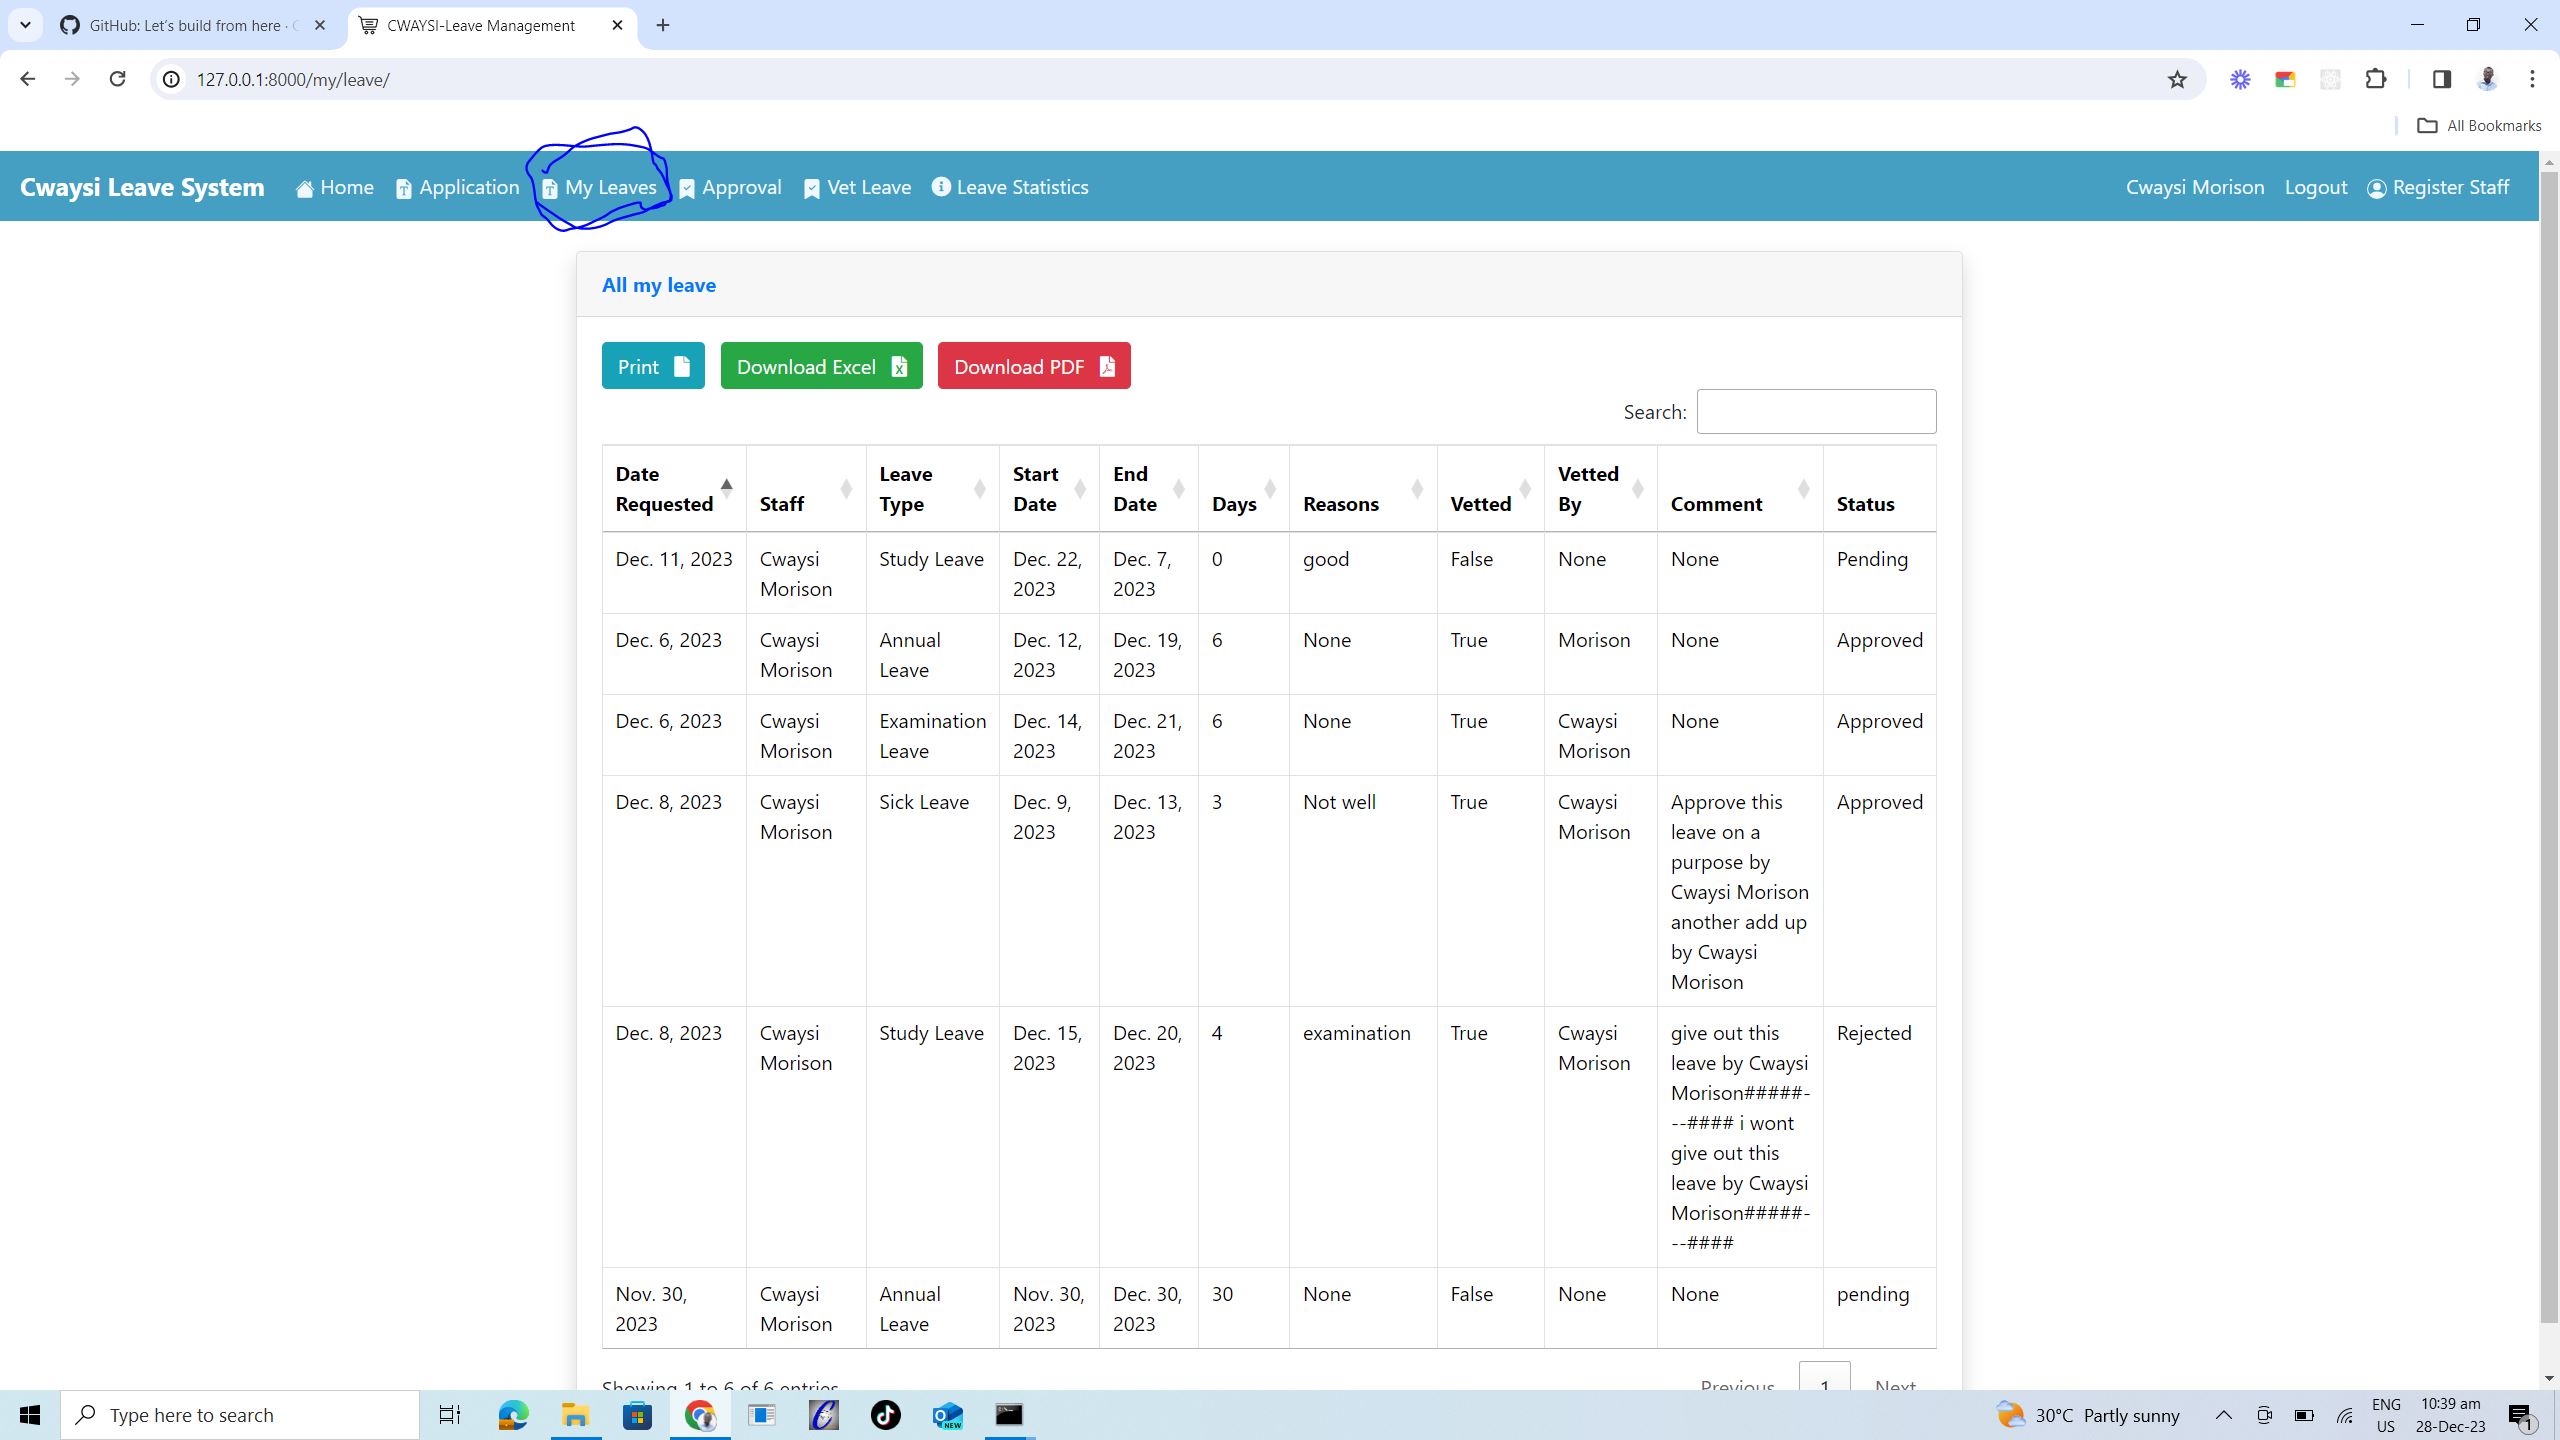Click the circled My Leaves icon
Screen dimensions: 2560x1440
point(550,188)
